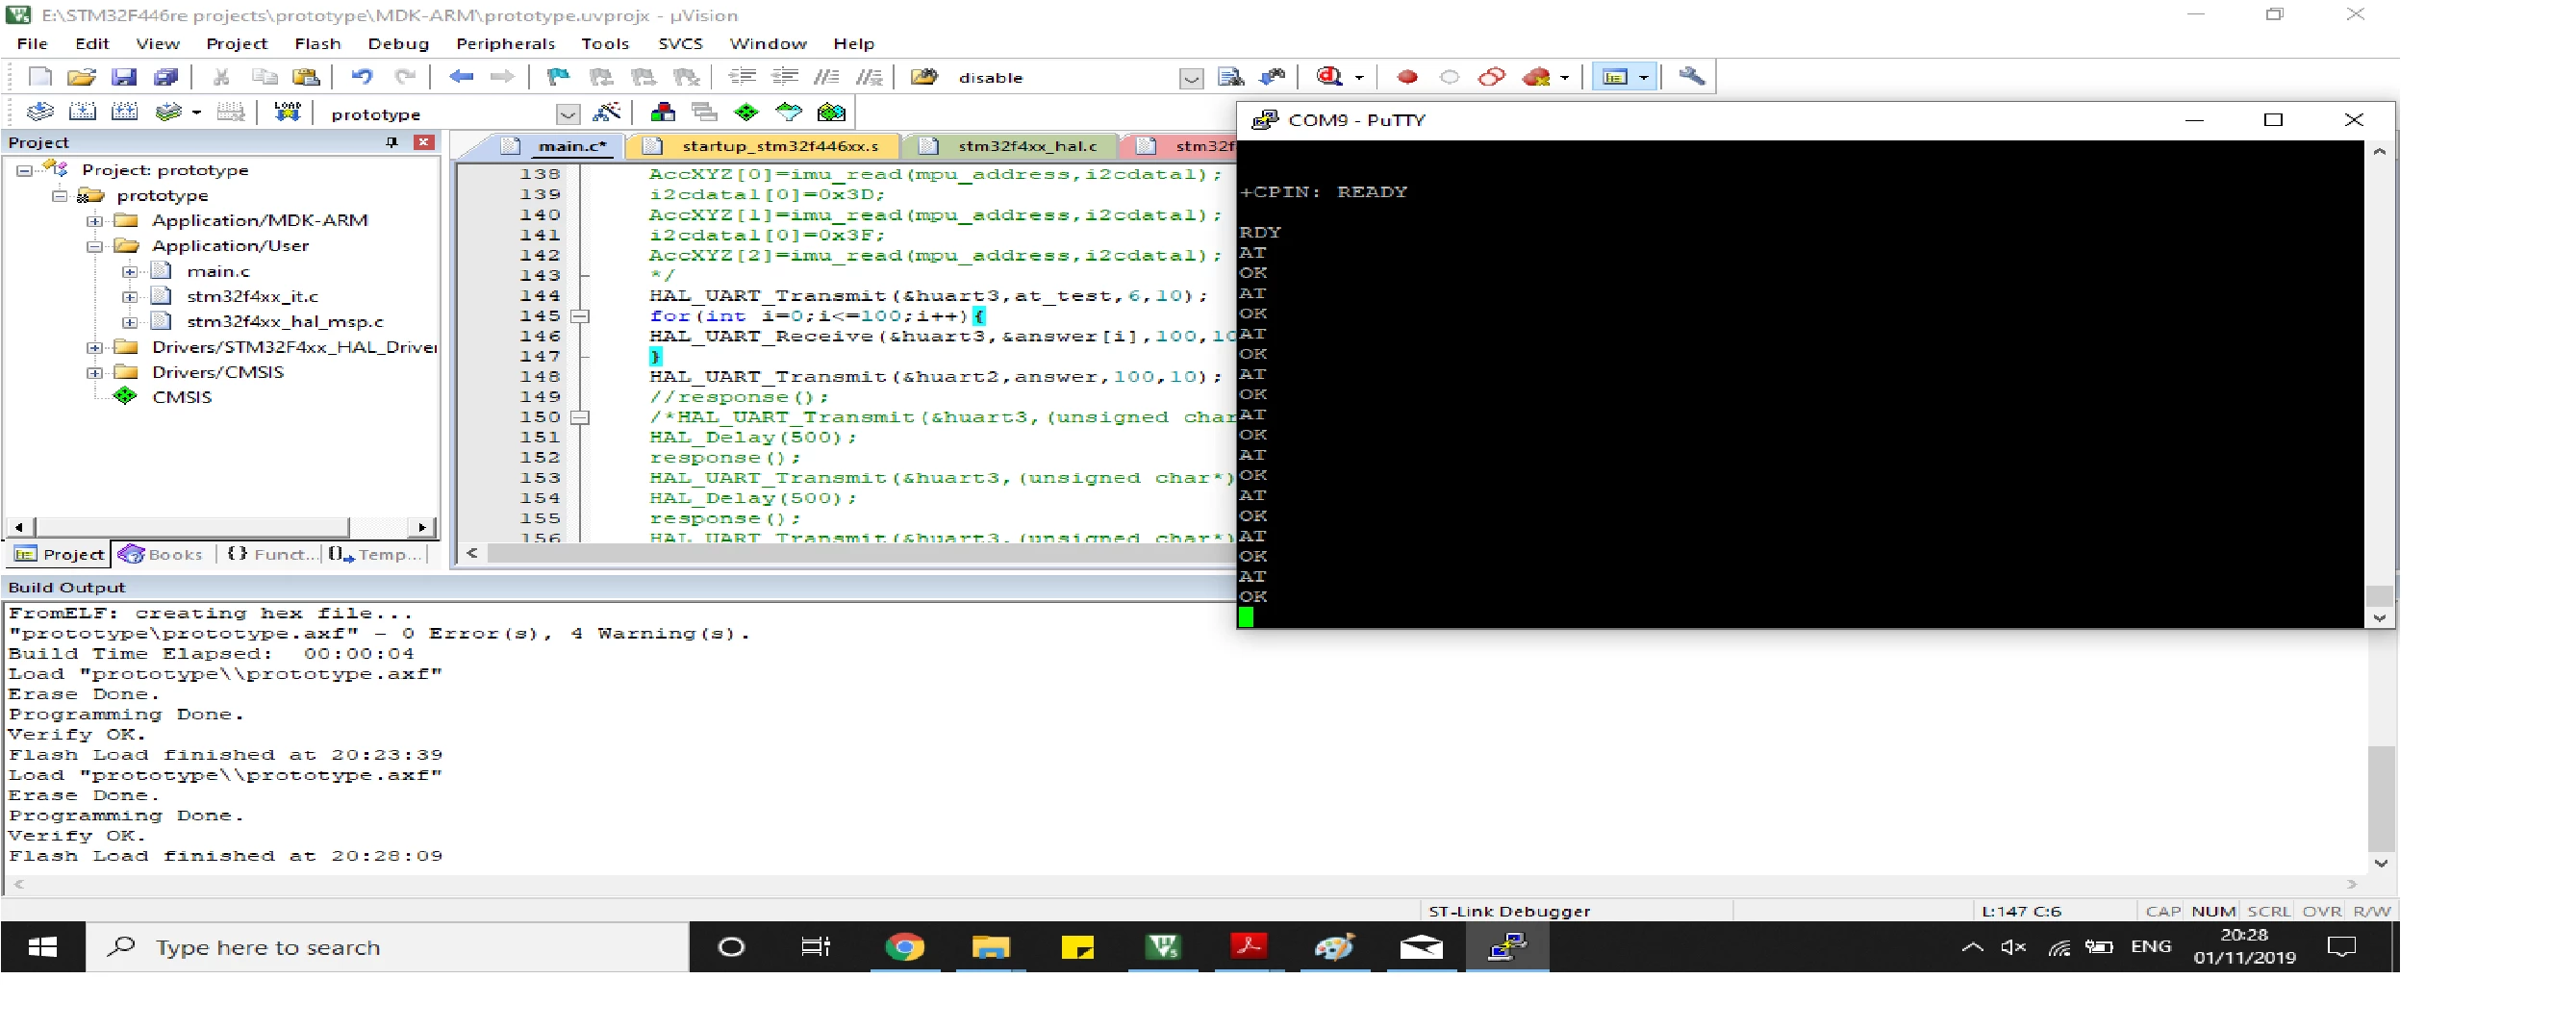Click the Manage Run-Time Environment green diamond icon
The image size is (2576, 1029).
tap(746, 112)
